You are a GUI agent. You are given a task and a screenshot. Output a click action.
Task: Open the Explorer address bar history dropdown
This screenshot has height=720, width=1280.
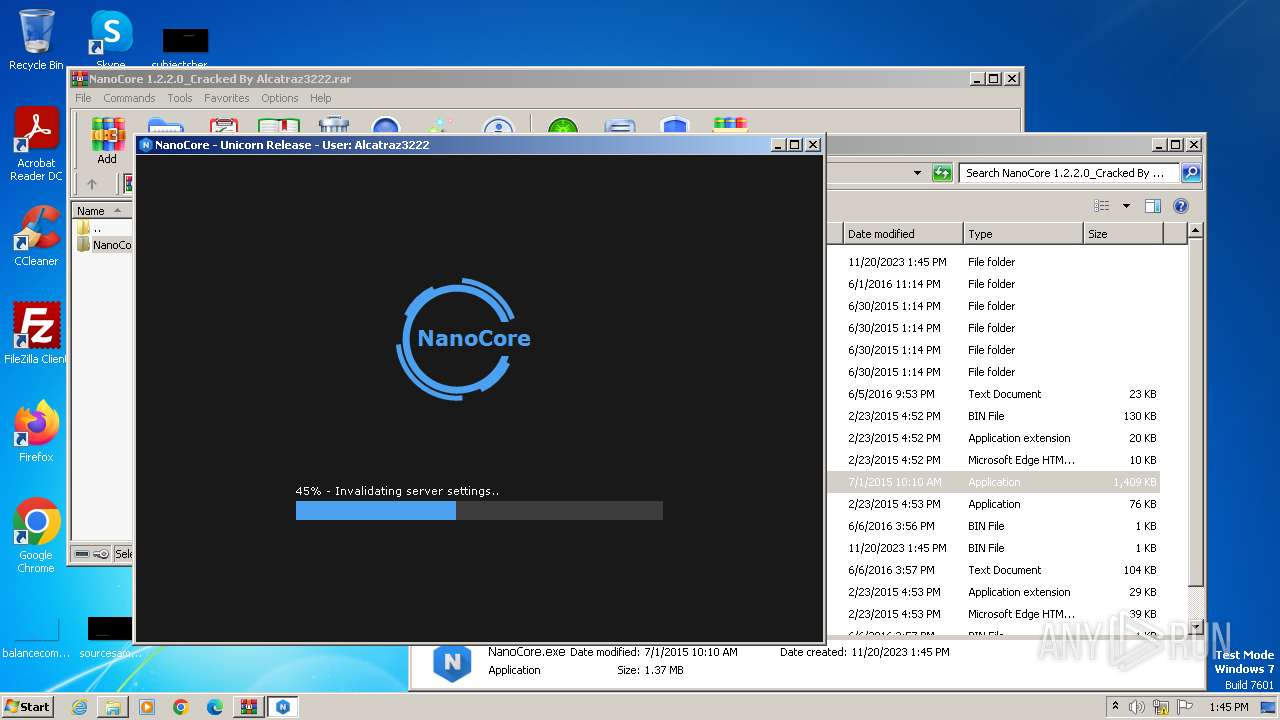coord(917,173)
